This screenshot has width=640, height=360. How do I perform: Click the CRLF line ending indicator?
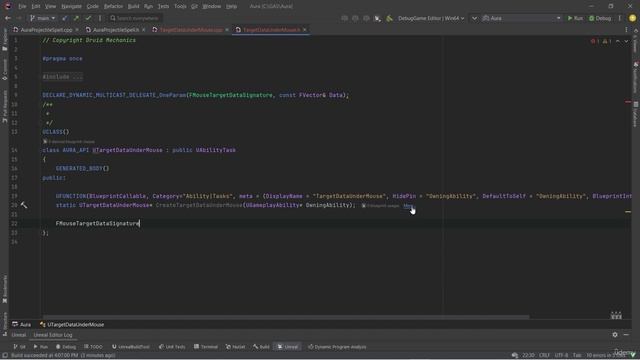(544, 356)
